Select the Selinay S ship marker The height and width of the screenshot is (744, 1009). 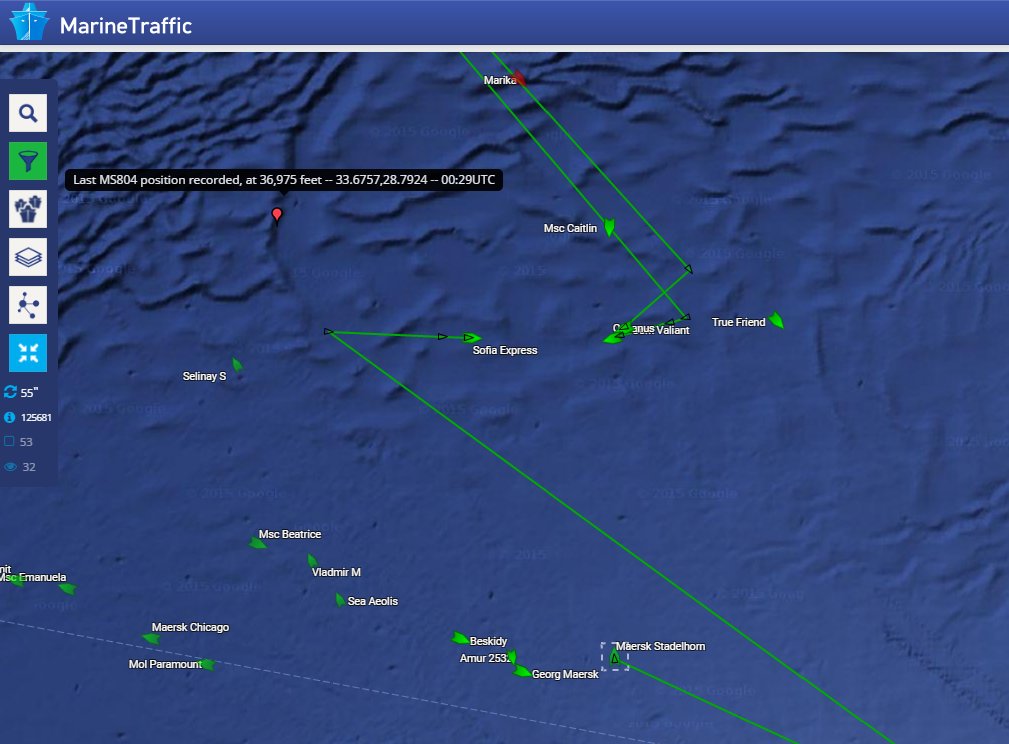(237, 365)
